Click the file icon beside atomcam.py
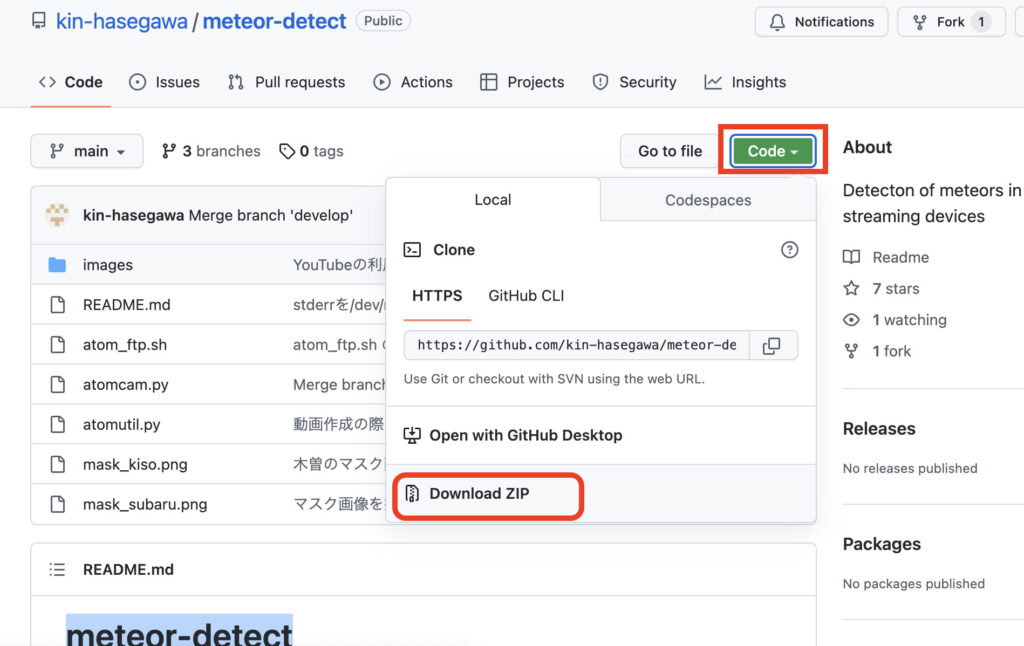This screenshot has width=1024, height=646. tap(57, 385)
